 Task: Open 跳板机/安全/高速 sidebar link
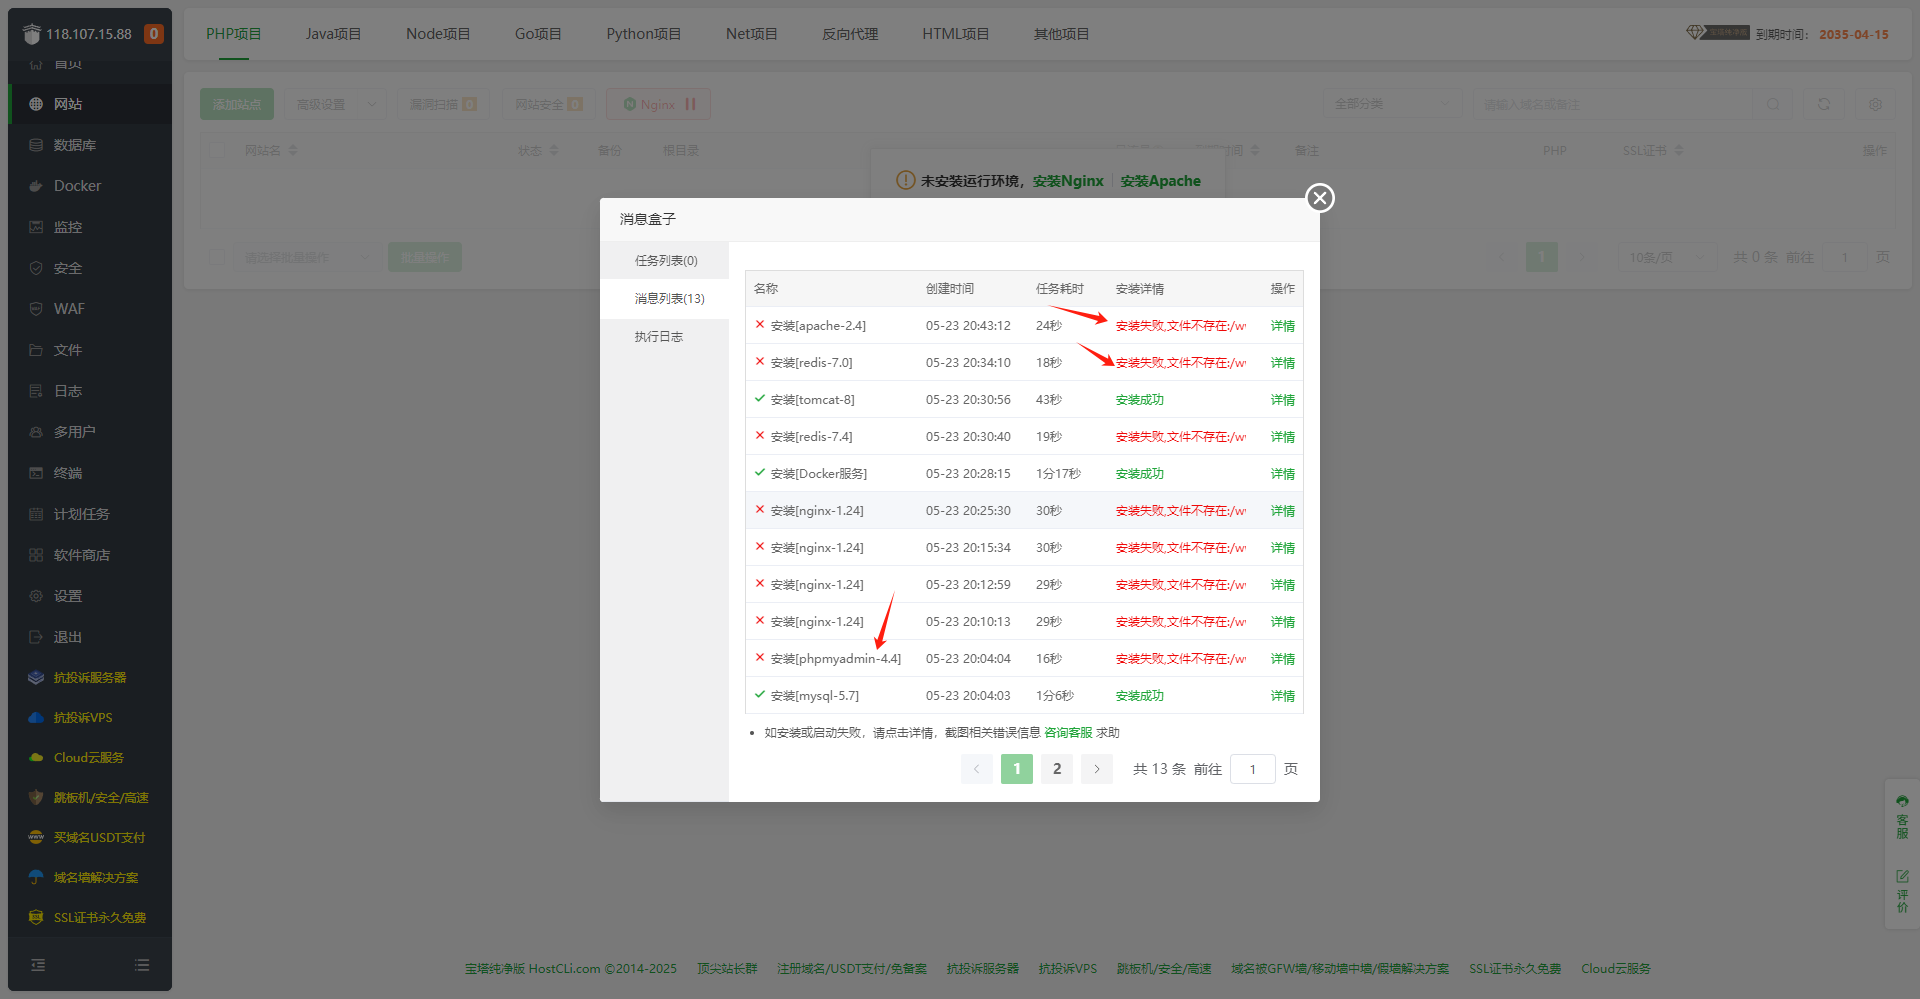point(90,798)
